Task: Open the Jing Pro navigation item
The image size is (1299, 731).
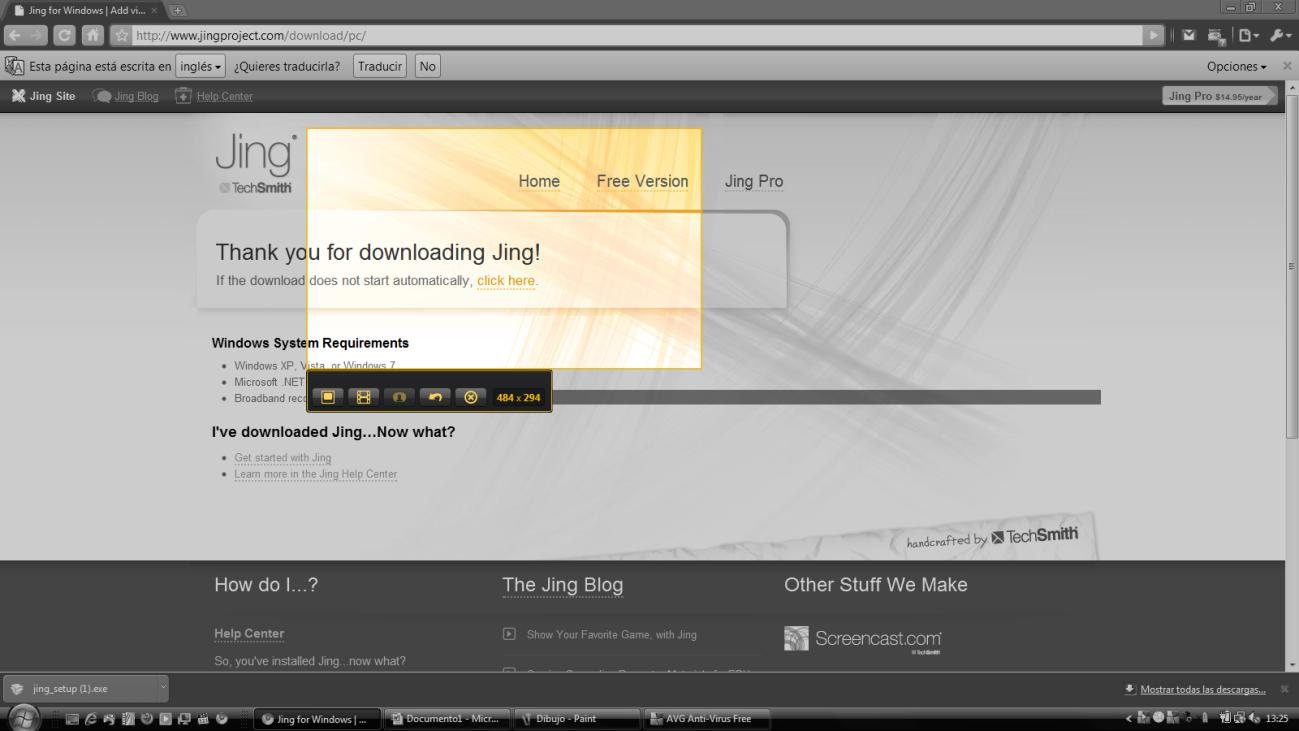Action: click(x=753, y=181)
